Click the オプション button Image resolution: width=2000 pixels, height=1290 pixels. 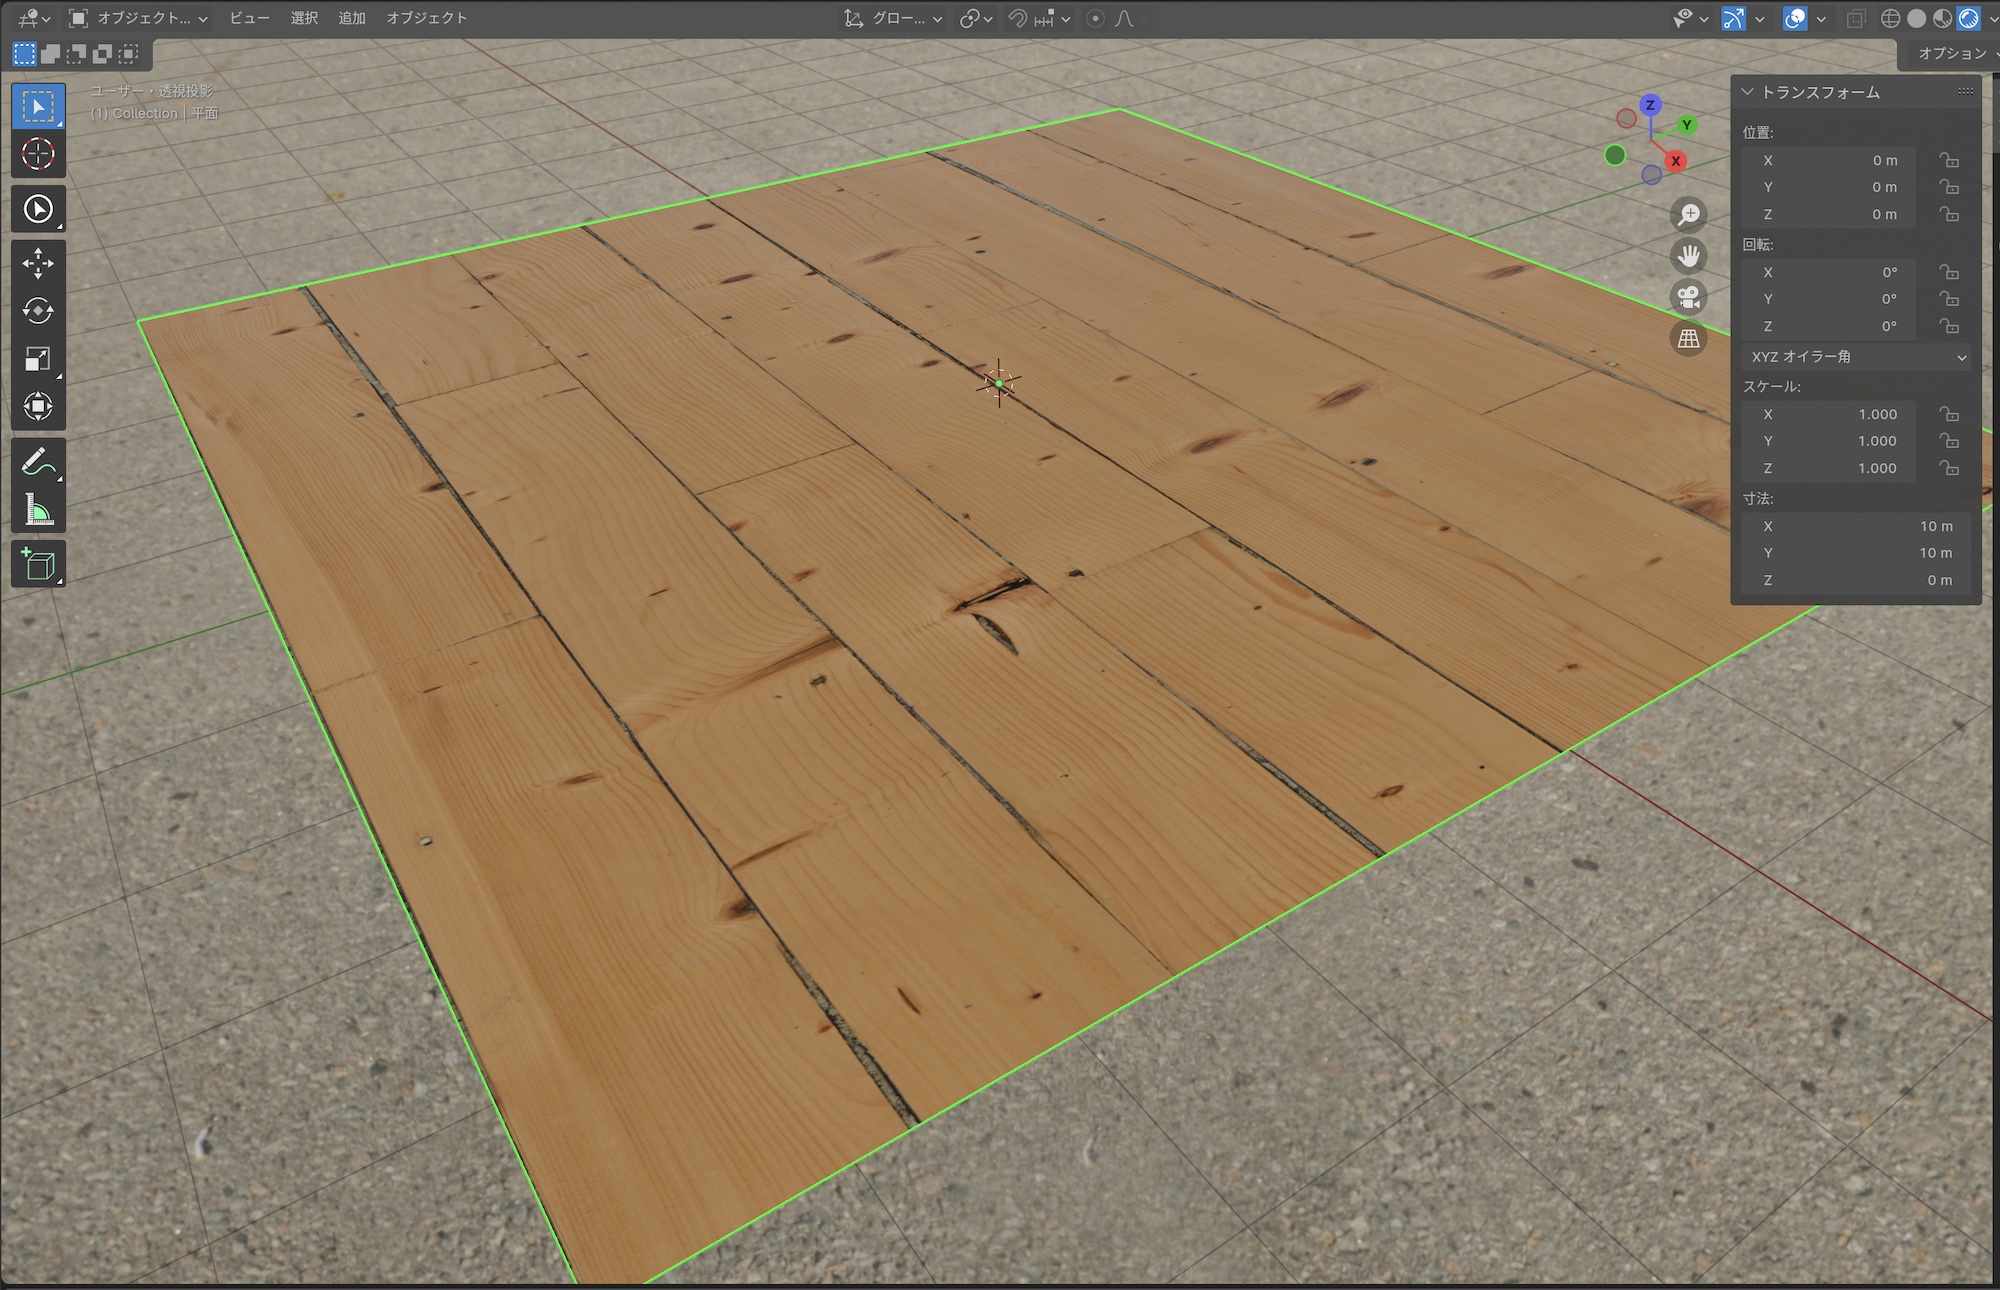[1951, 53]
